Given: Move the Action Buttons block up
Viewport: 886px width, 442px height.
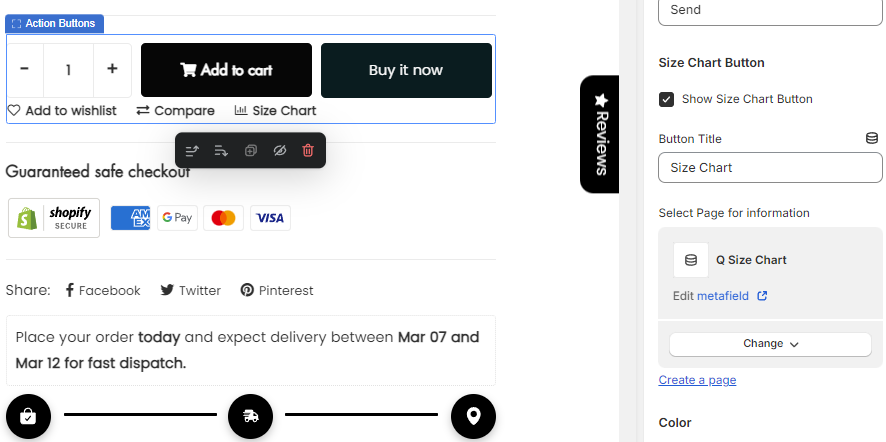Looking at the screenshot, I should (x=192, y=151).
